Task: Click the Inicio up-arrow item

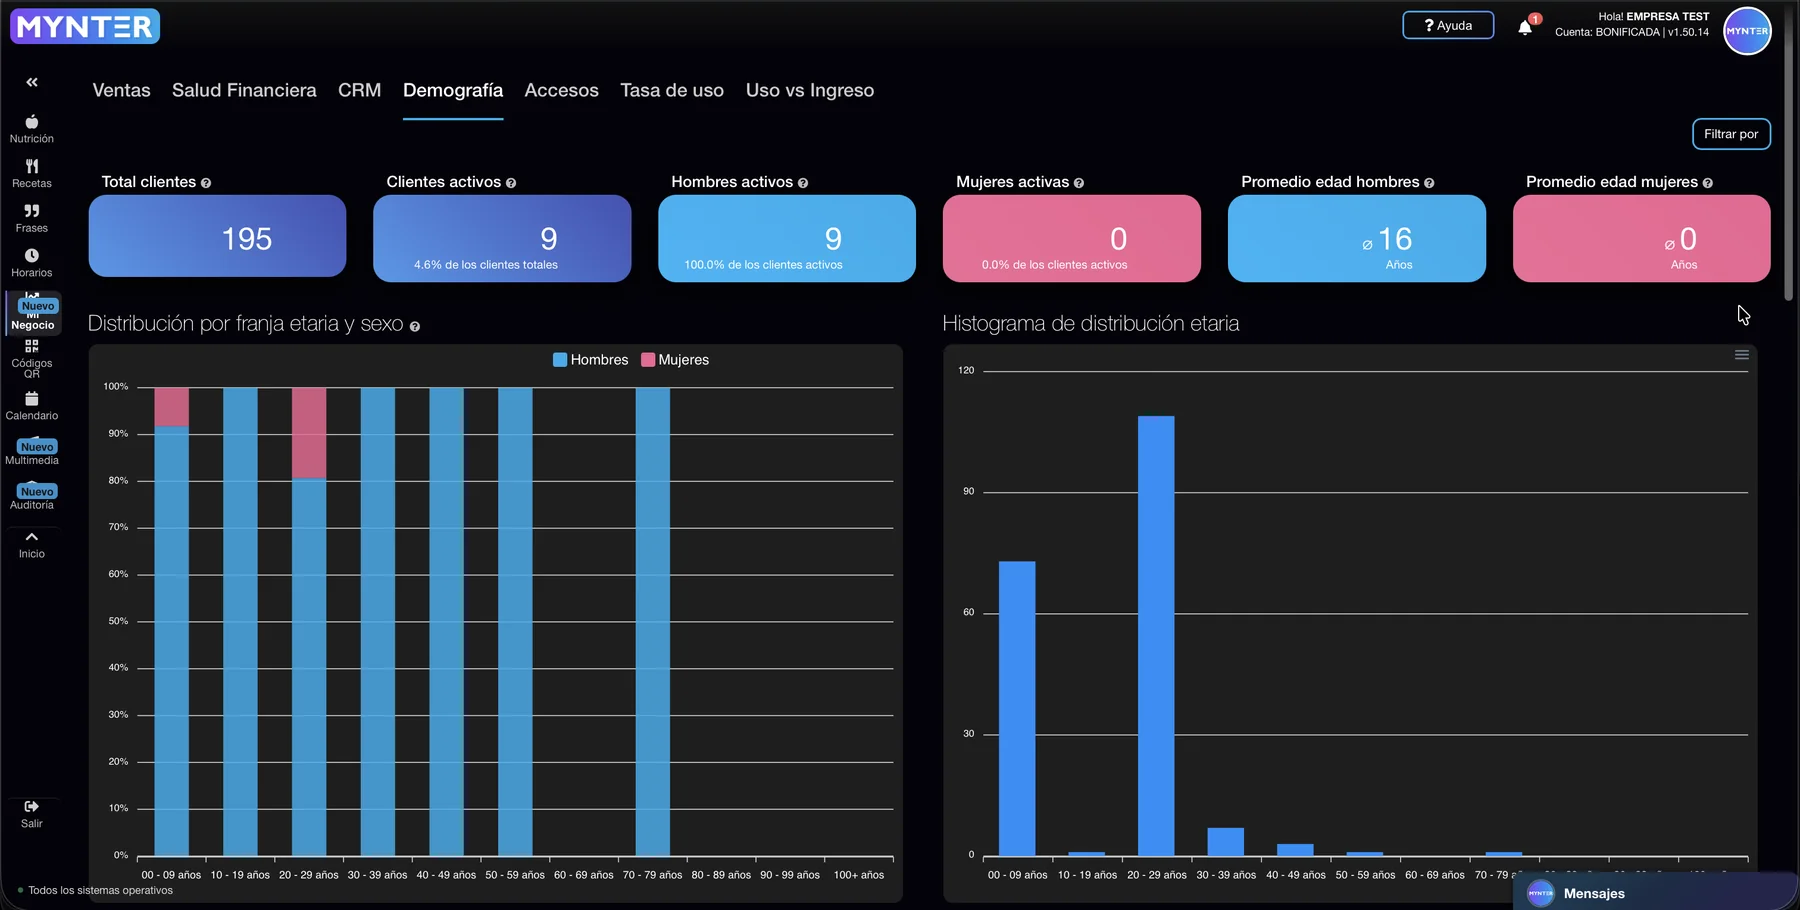Action: 32,545
